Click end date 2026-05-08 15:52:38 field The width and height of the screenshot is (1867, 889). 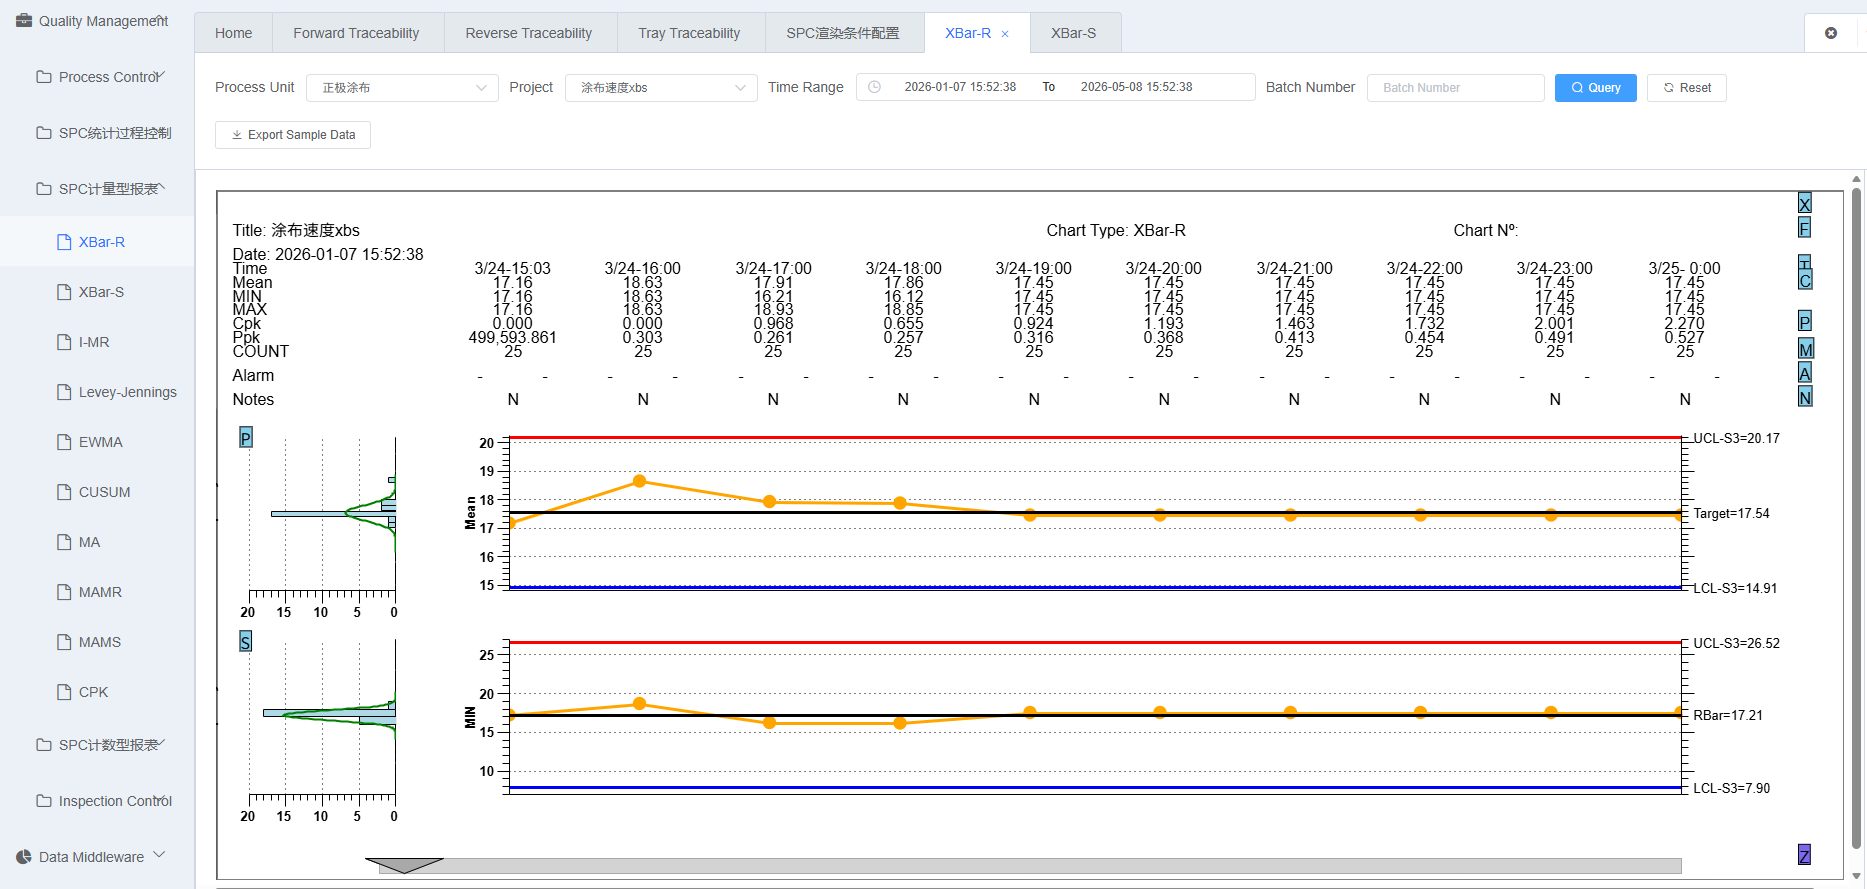[1136, 87]
